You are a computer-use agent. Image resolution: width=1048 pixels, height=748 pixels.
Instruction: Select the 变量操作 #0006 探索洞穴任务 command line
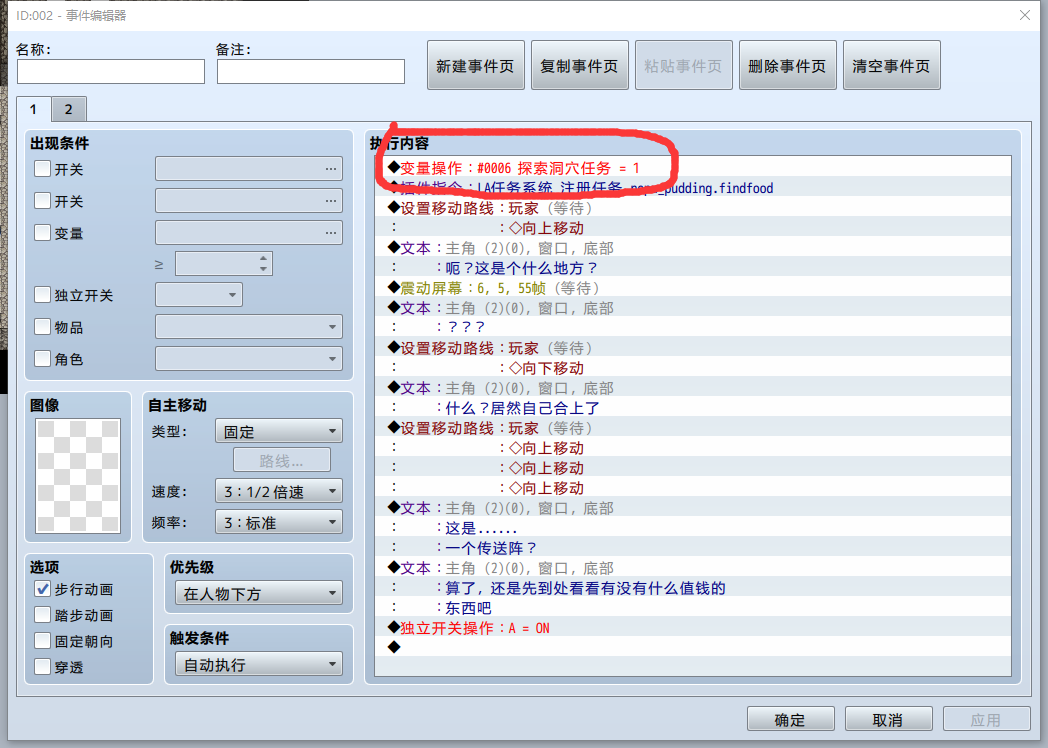(x=692, y=168)
